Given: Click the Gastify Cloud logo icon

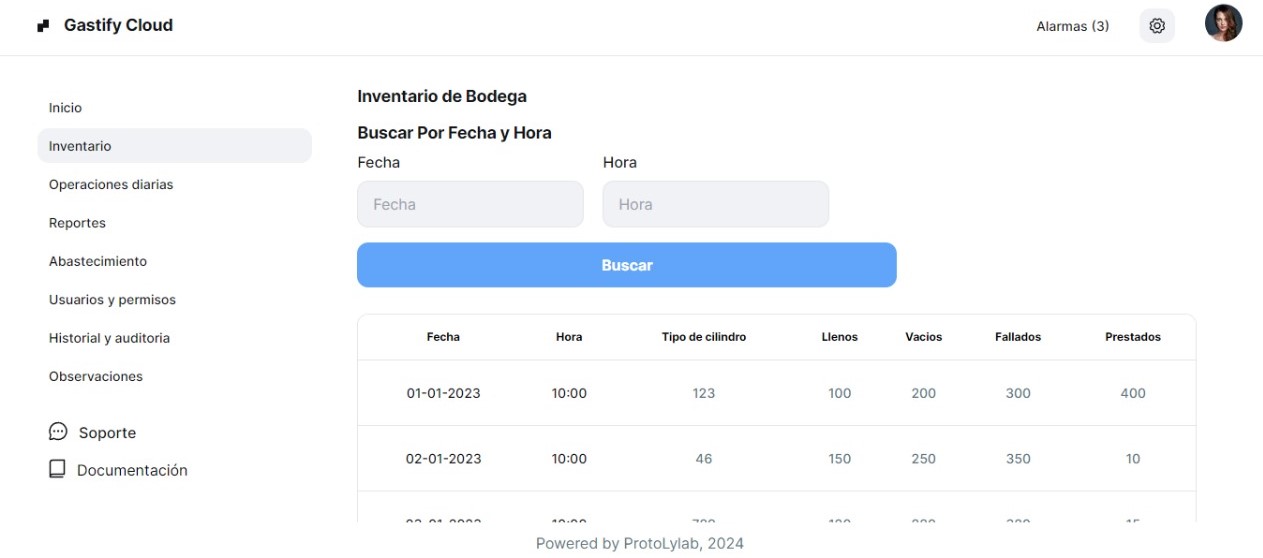Looking at the screenshot, I should click(x=43, y=26).
